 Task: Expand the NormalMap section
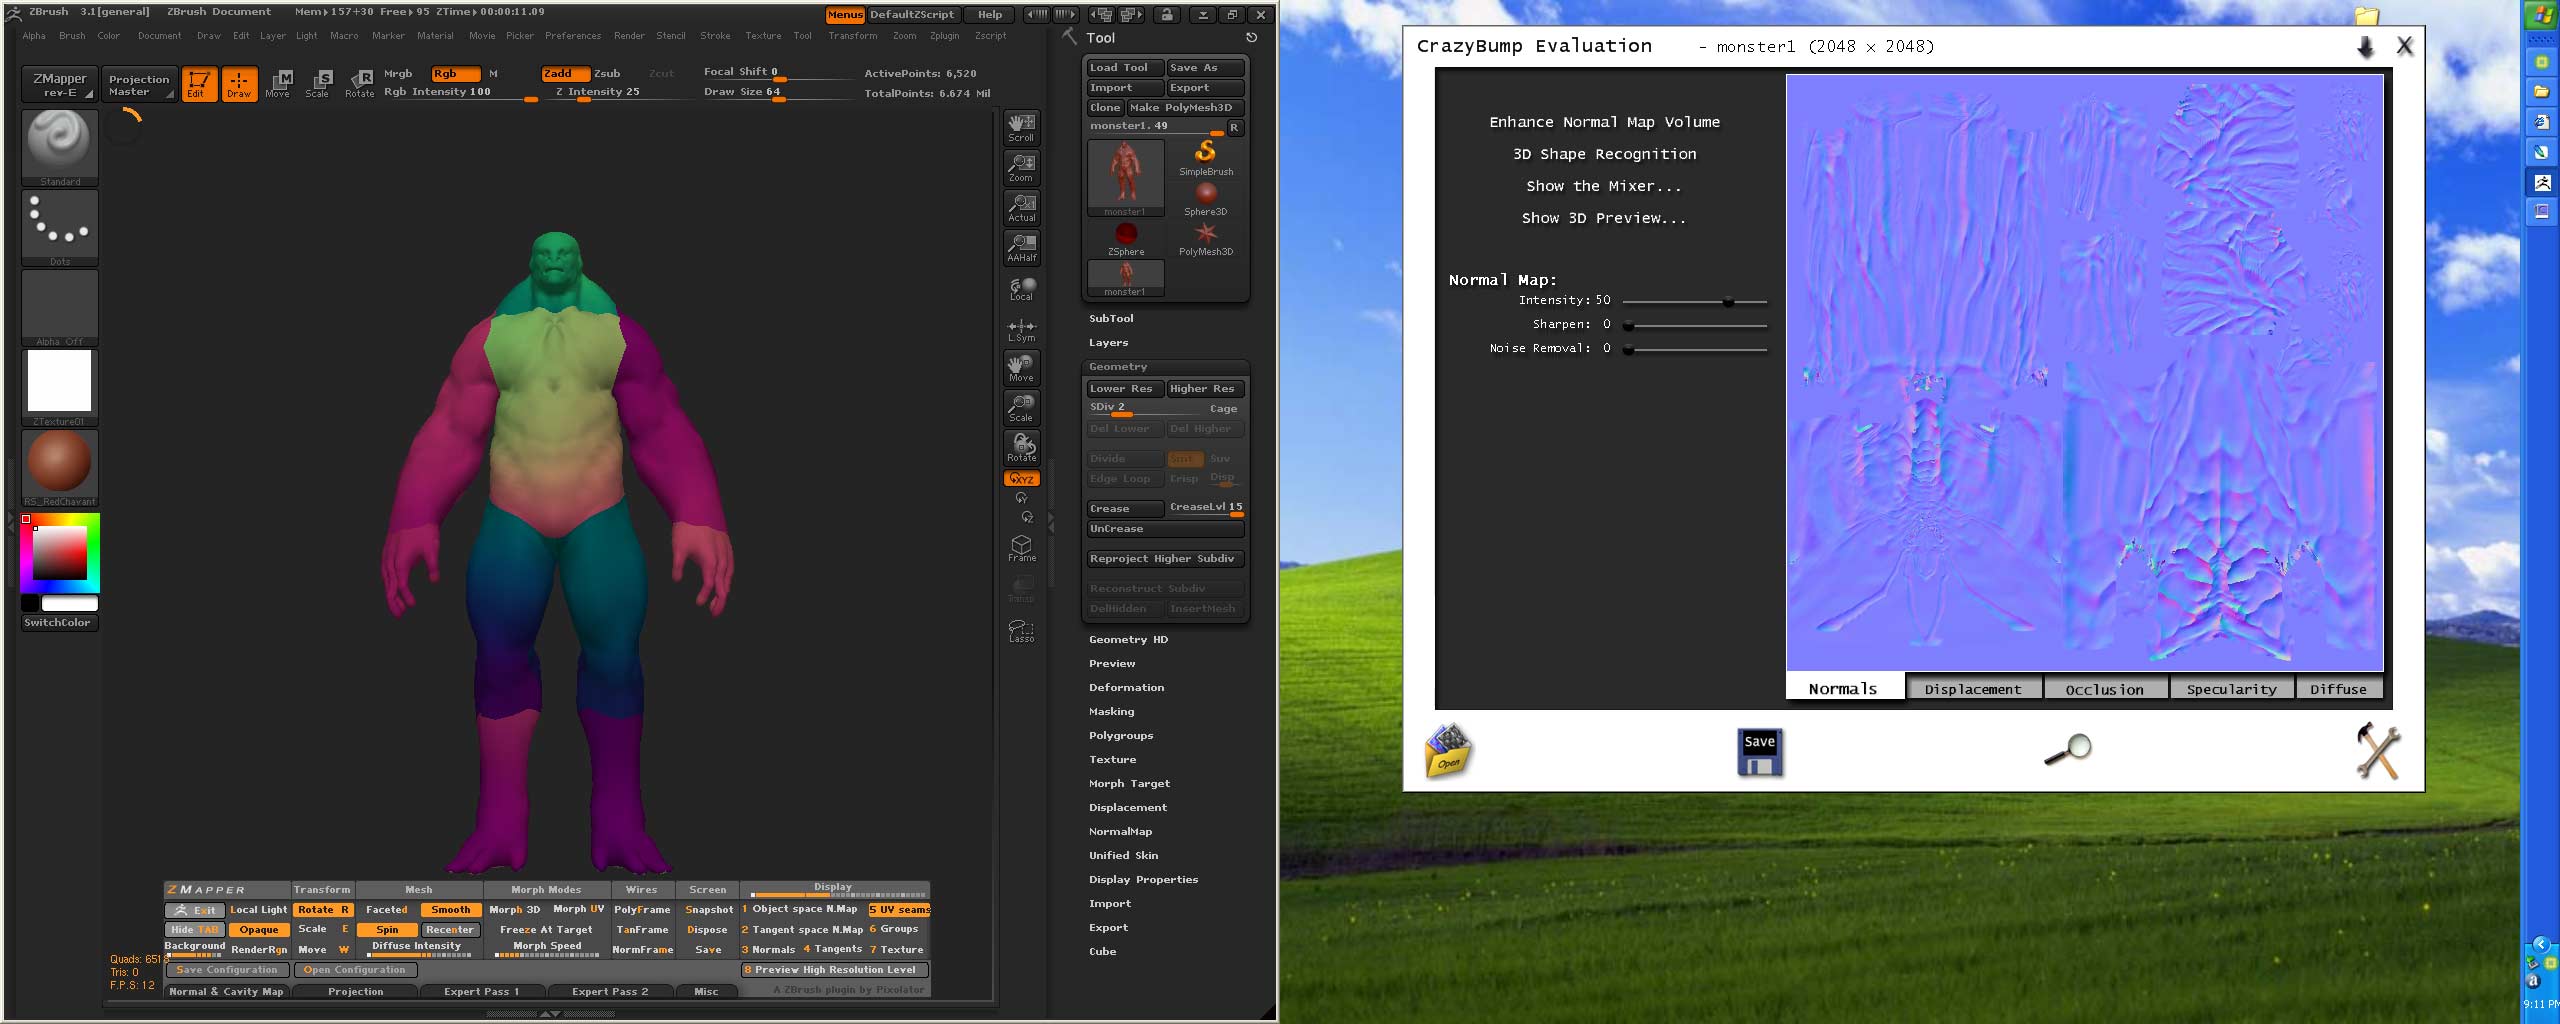coord(1120,832)
